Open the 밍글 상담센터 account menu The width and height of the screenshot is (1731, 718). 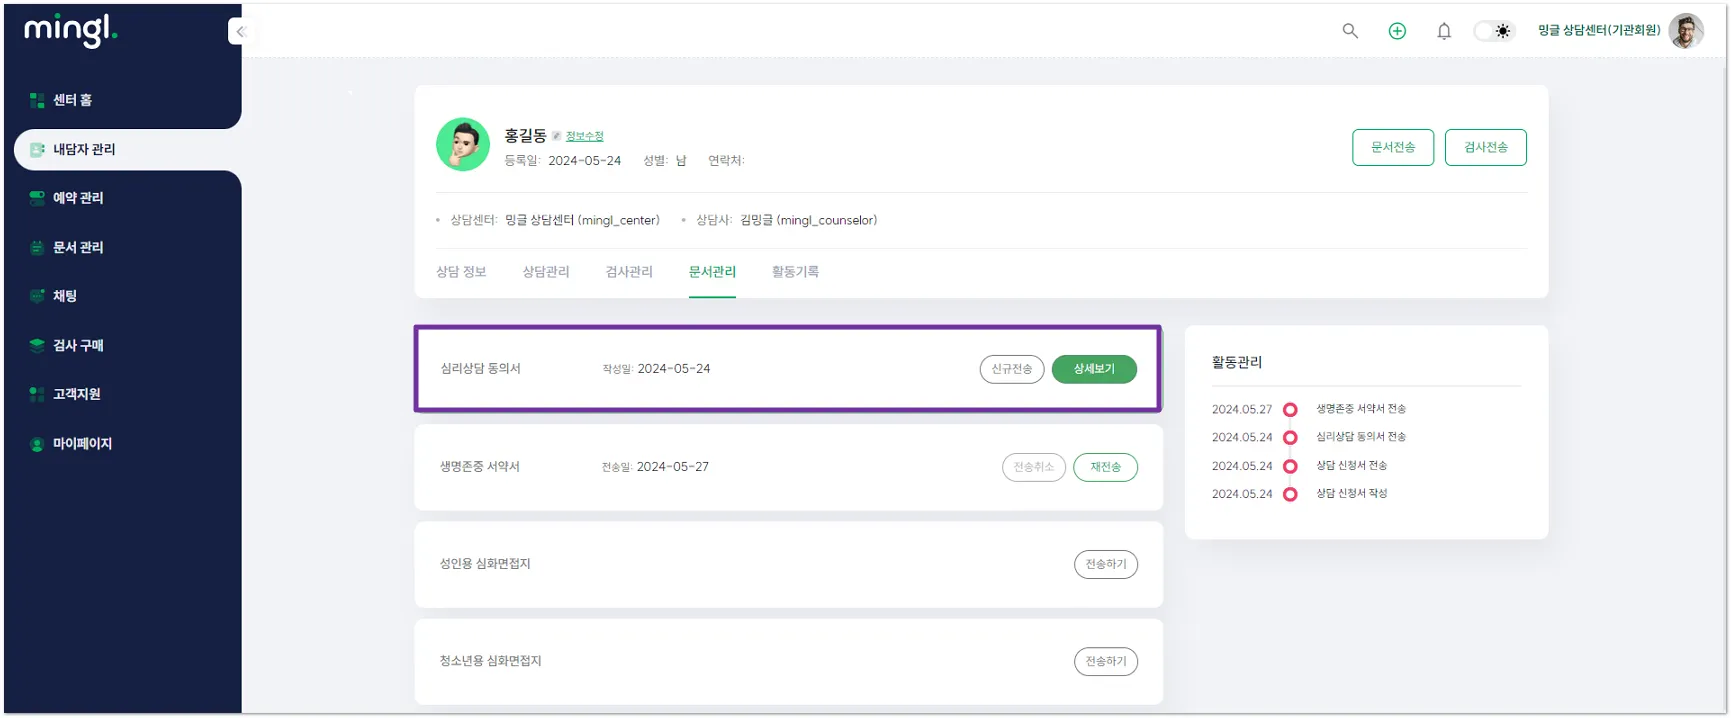pyautogui.click(x=1598, y=31)
